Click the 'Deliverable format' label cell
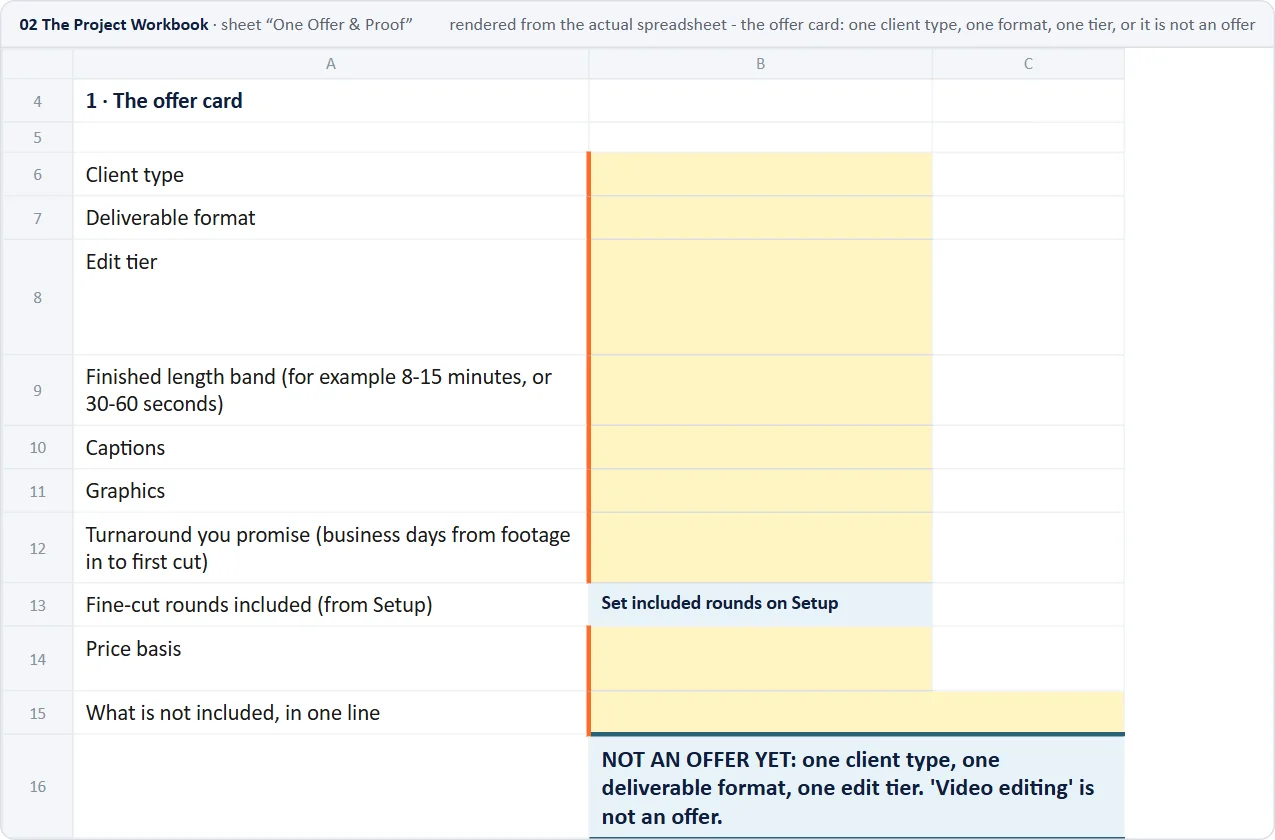This screenshot has width=1275, height=840. tap(331, 218)
